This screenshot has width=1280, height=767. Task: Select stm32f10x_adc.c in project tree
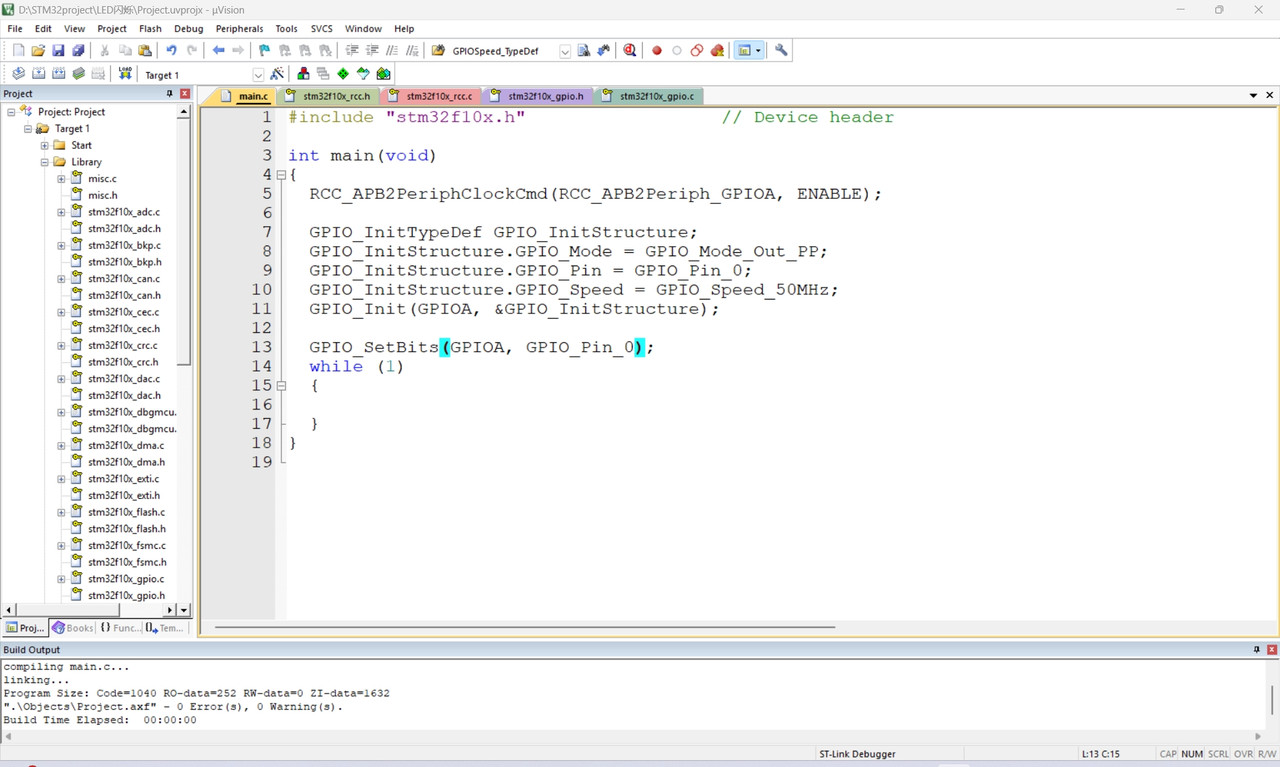pos(123,212)
